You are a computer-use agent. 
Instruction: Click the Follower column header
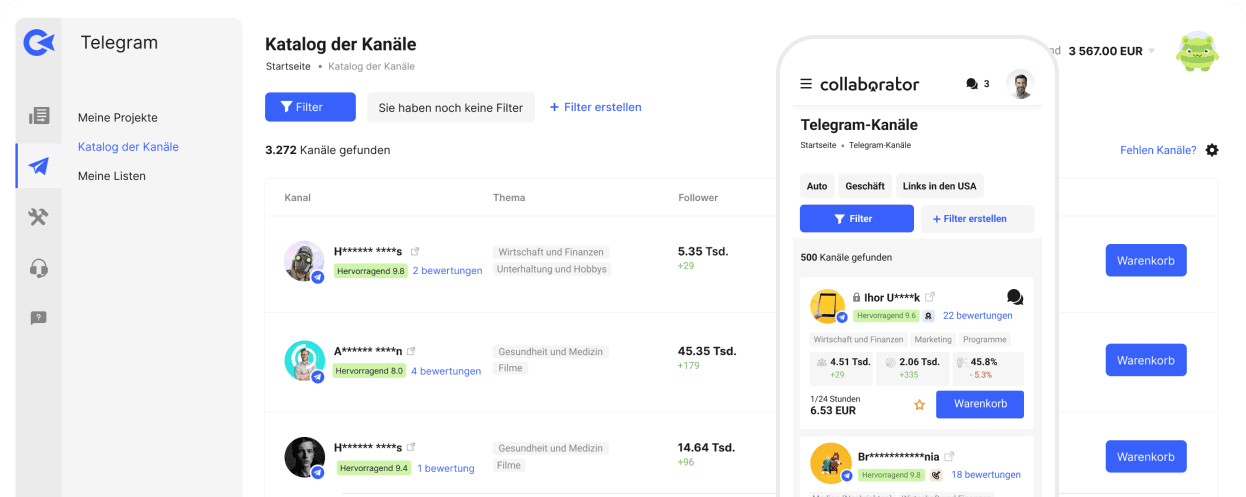click(x=698, y=197)
